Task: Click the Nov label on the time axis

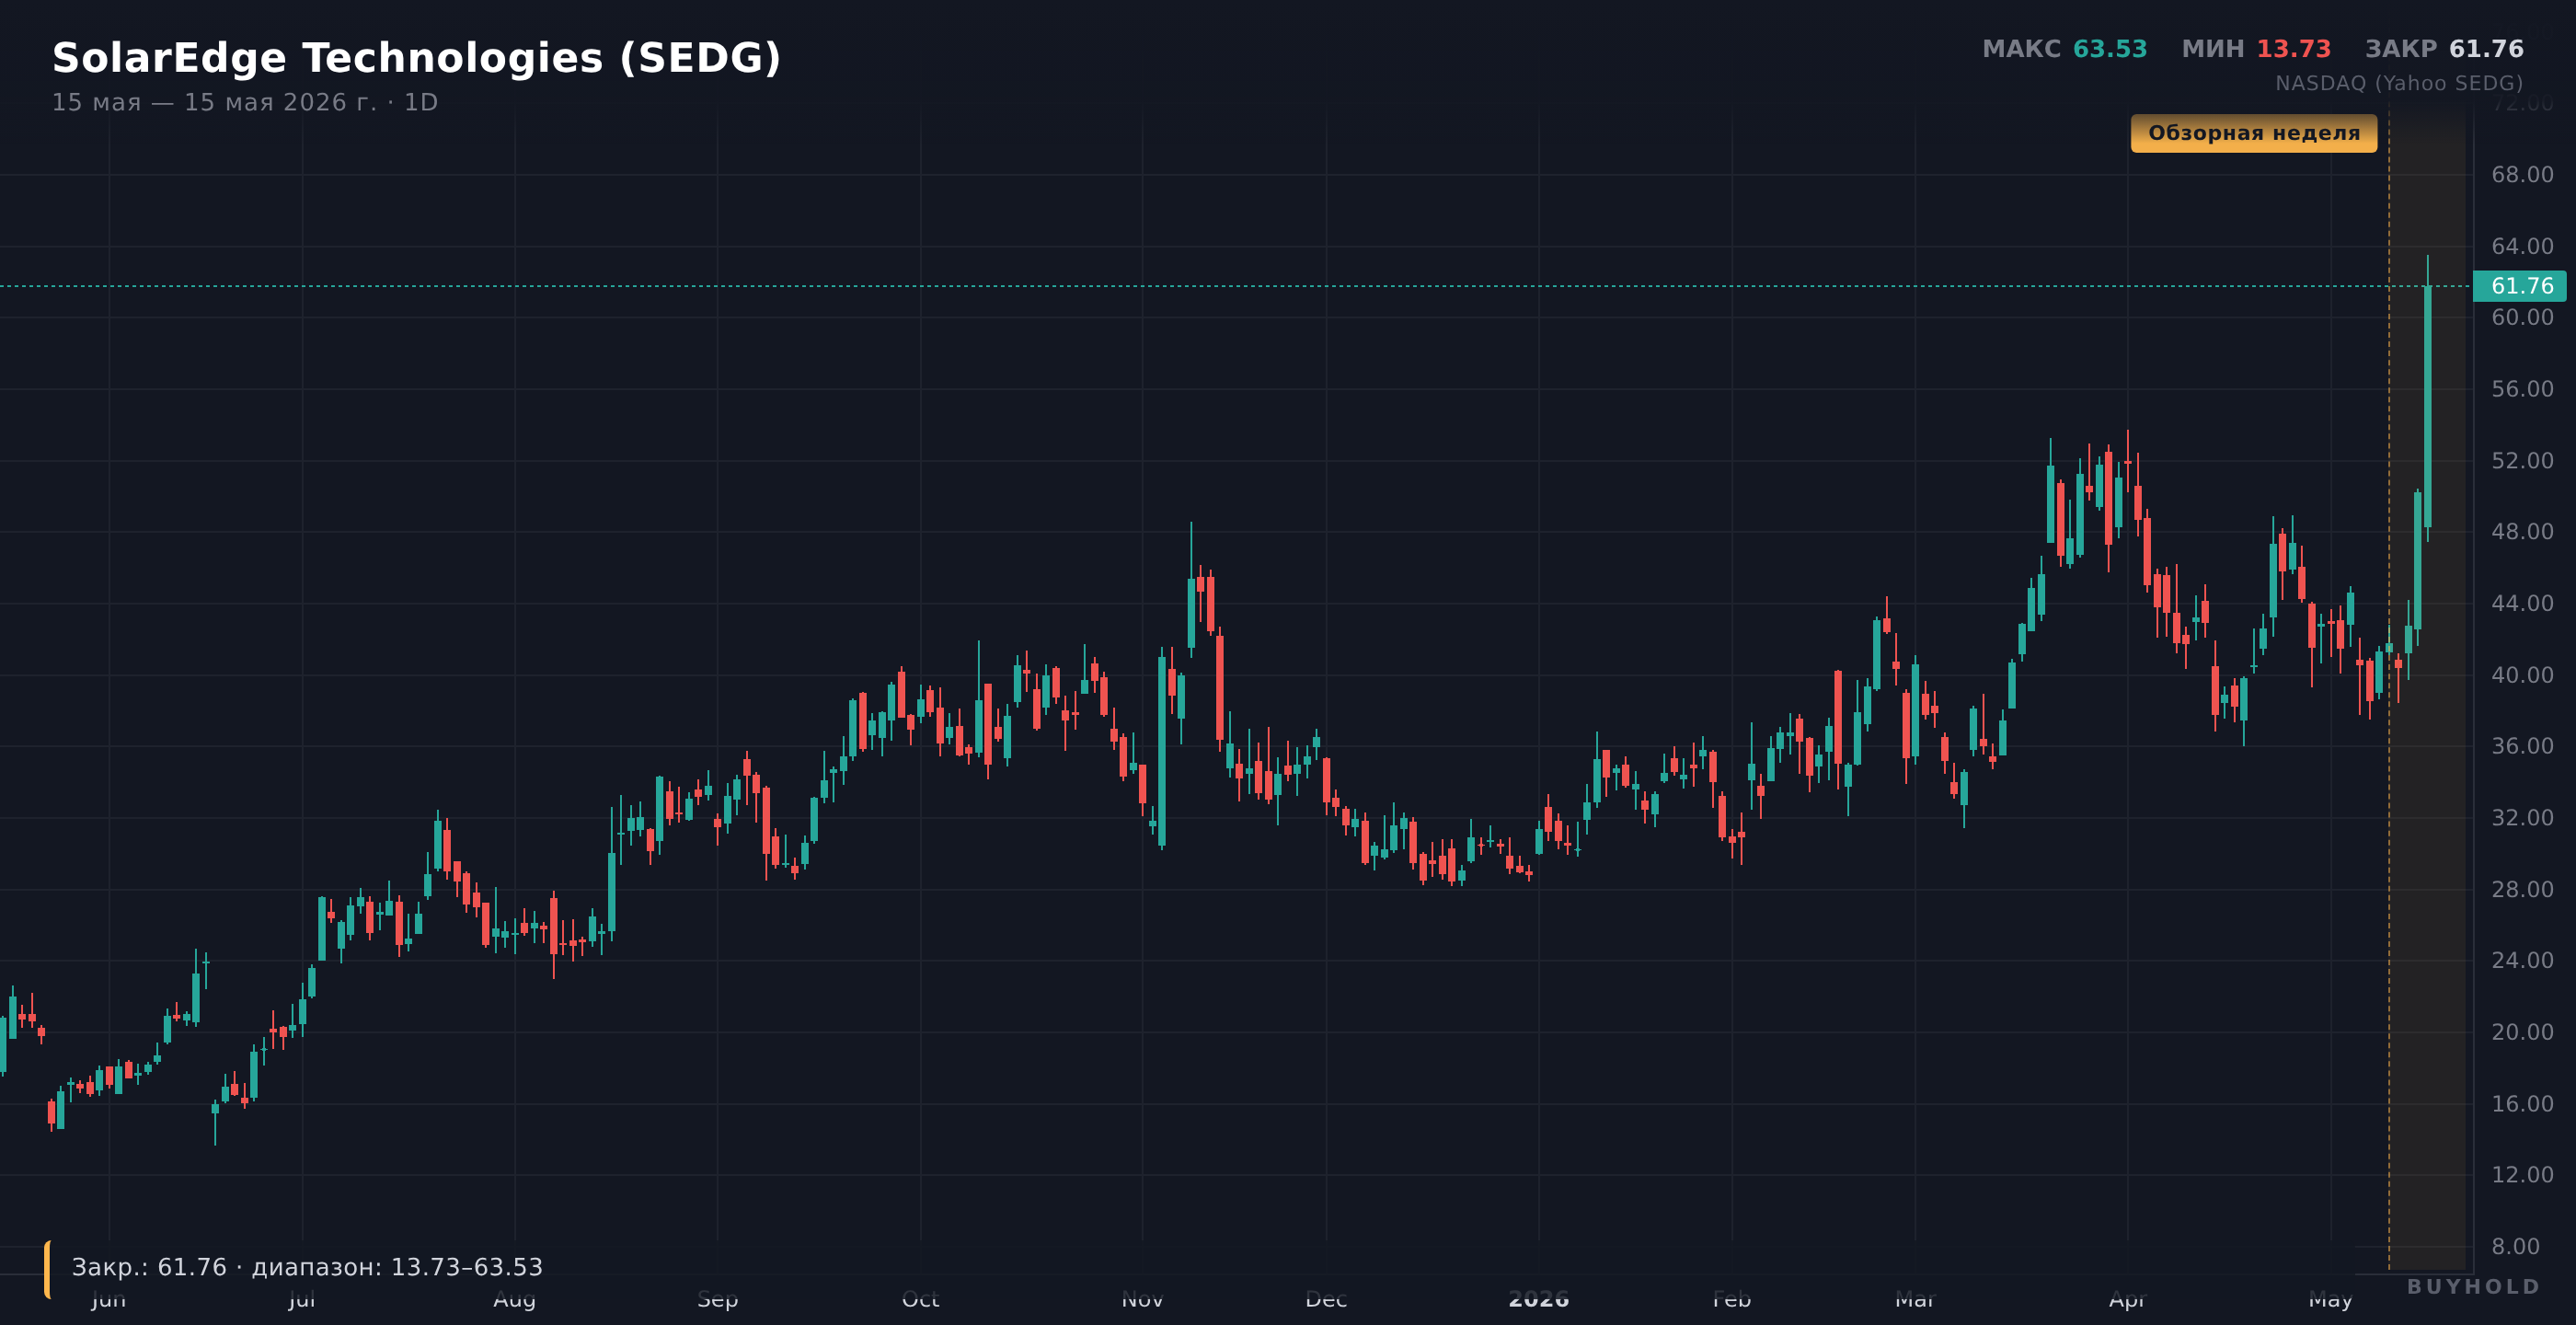Action: pyautogui.click(x=1142, y=1299)
